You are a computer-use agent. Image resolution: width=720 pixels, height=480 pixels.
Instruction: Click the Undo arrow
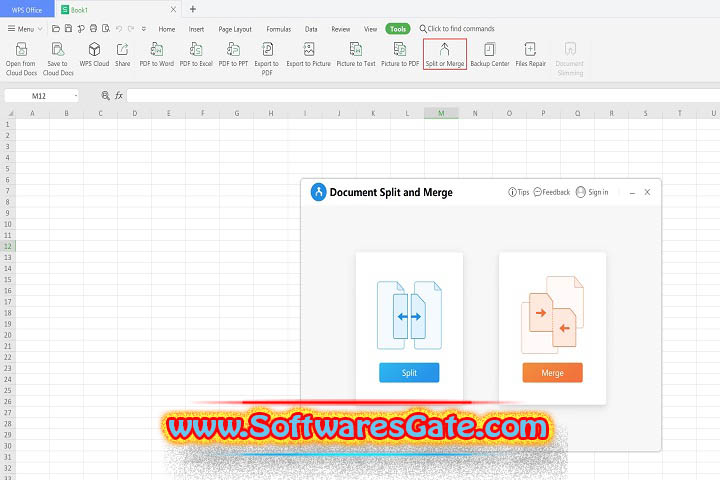click(x=119, y=28)
